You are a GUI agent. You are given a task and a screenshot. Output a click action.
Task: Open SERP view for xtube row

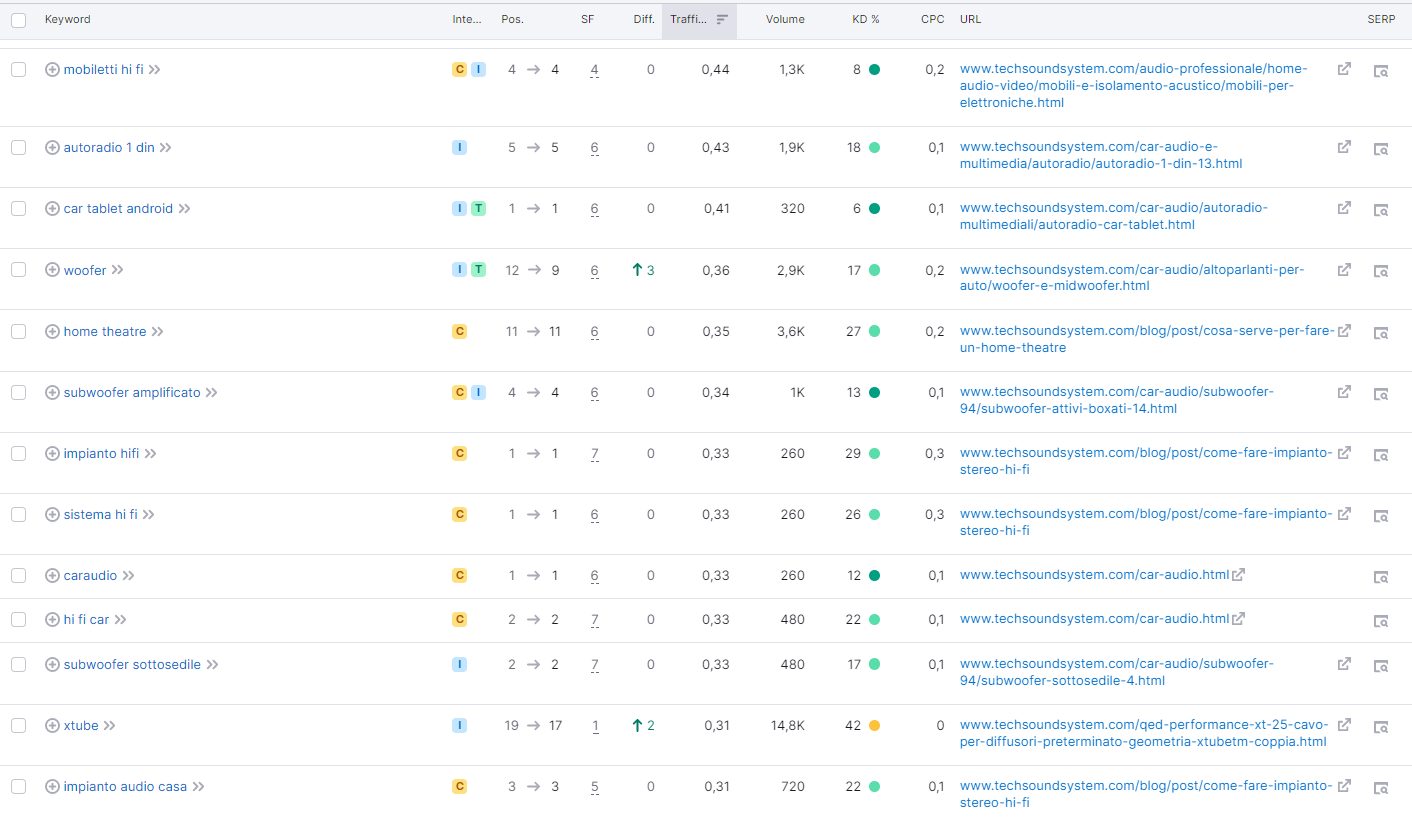click(x=1380, y=727)
